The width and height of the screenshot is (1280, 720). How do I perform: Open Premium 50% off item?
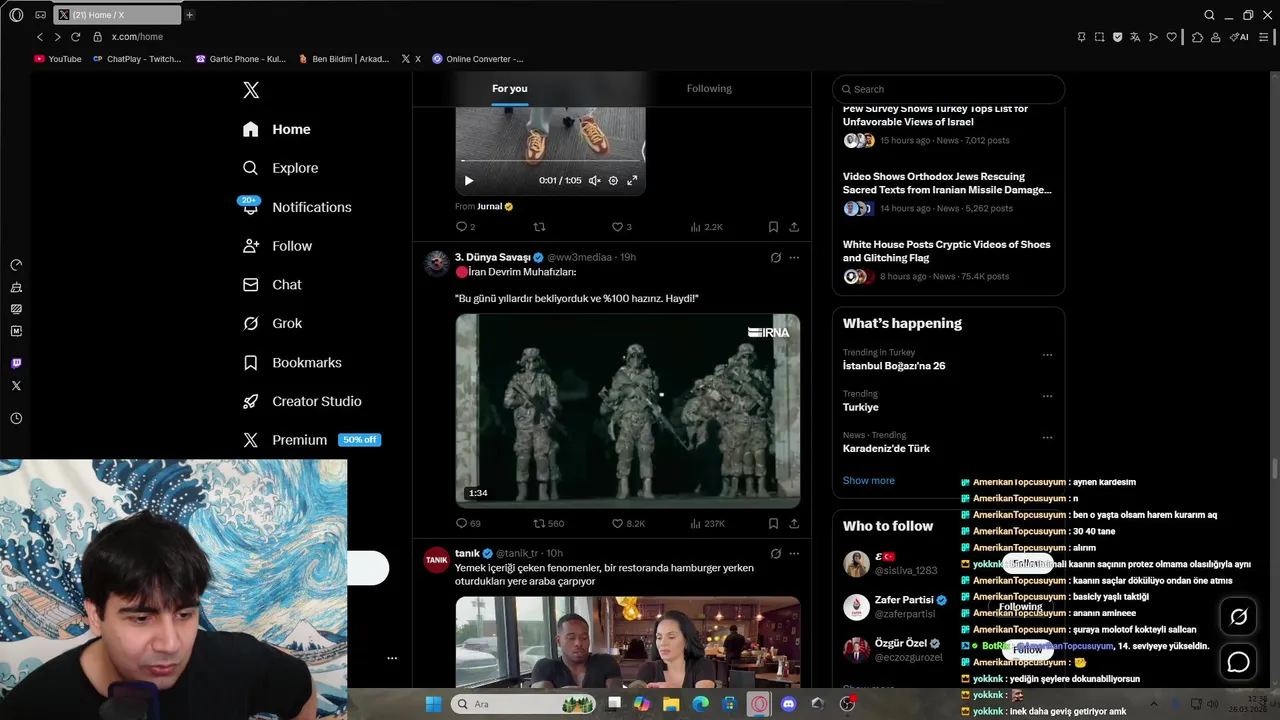pos(311,440)
